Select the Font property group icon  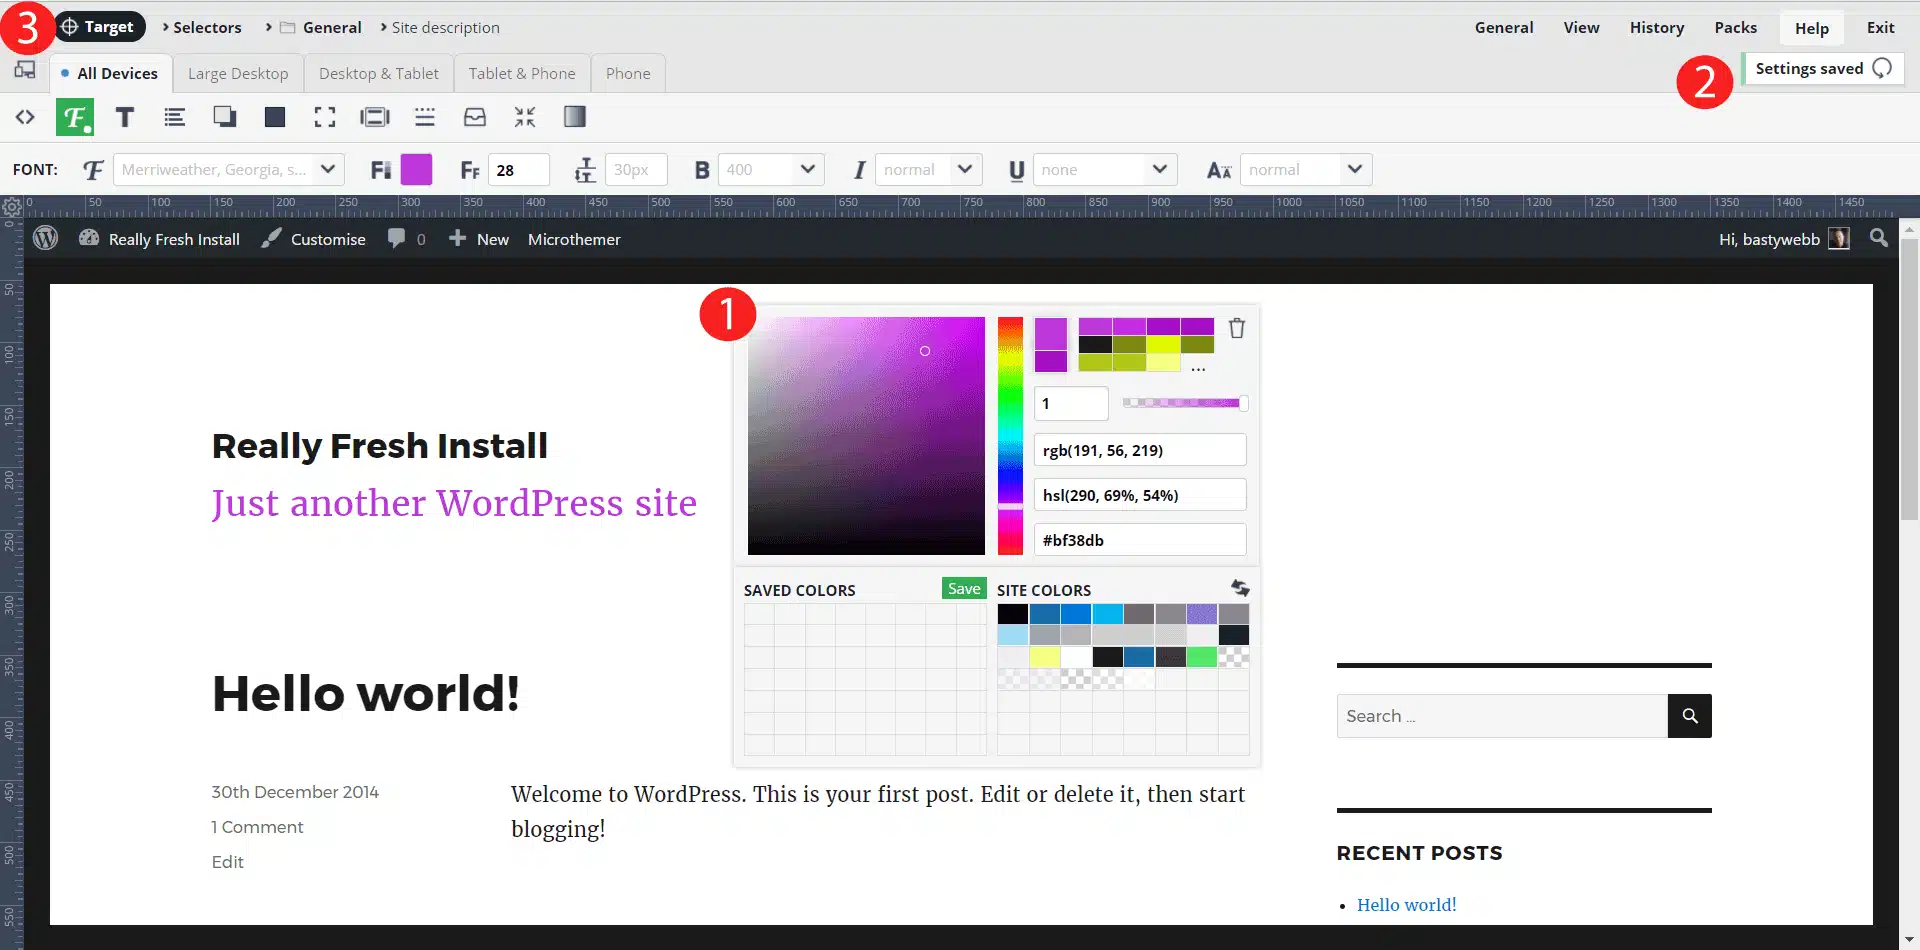pyautogui.click(x=75, y=117)
